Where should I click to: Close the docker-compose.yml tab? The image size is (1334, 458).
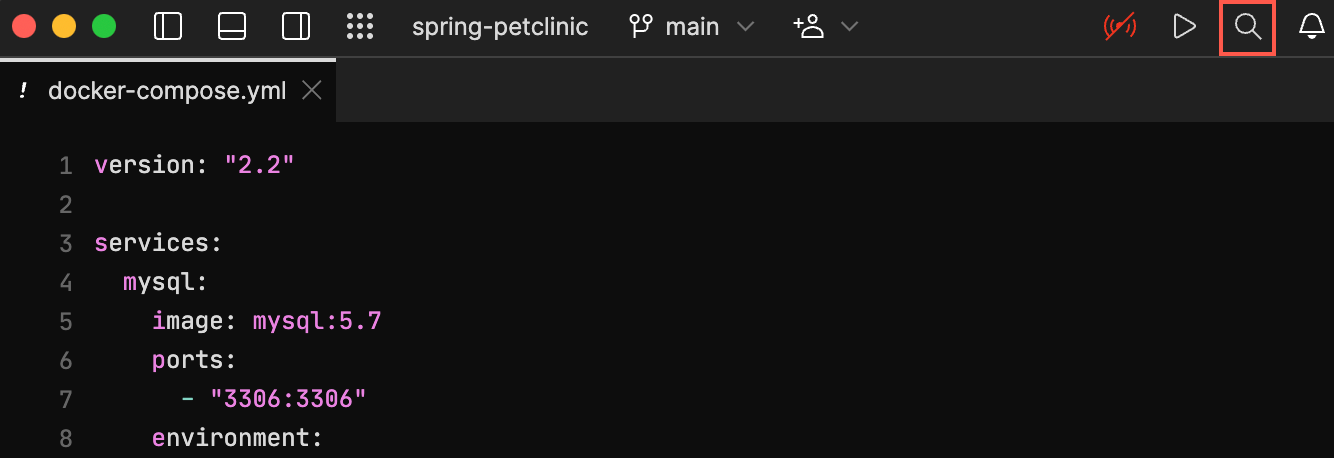click(x=311, y=91)
